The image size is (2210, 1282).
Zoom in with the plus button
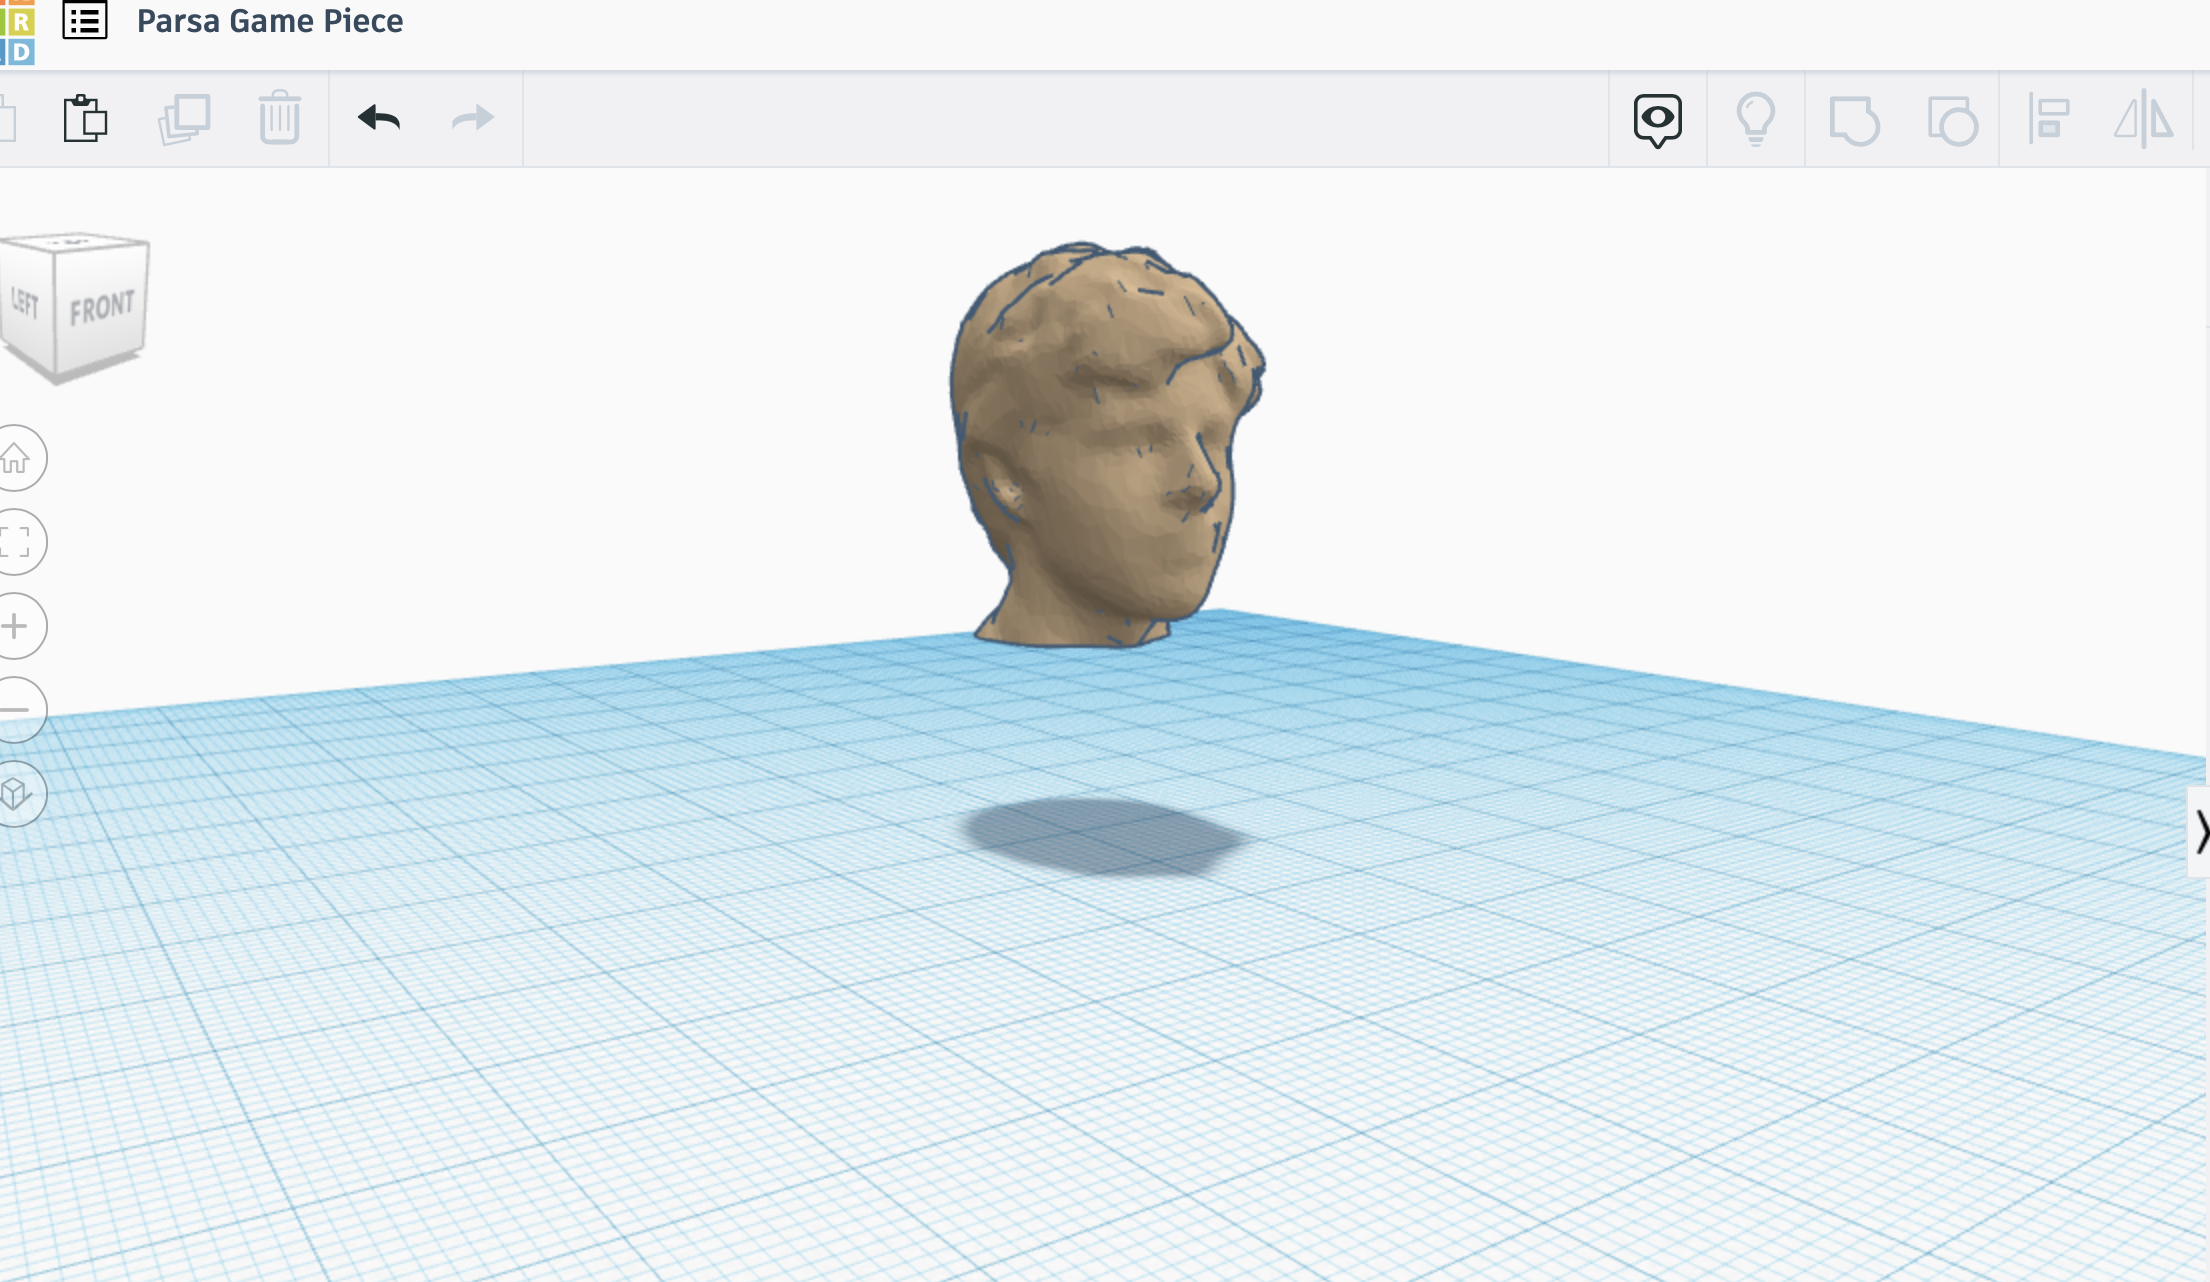pyautogui.click(x=16, y=626)
